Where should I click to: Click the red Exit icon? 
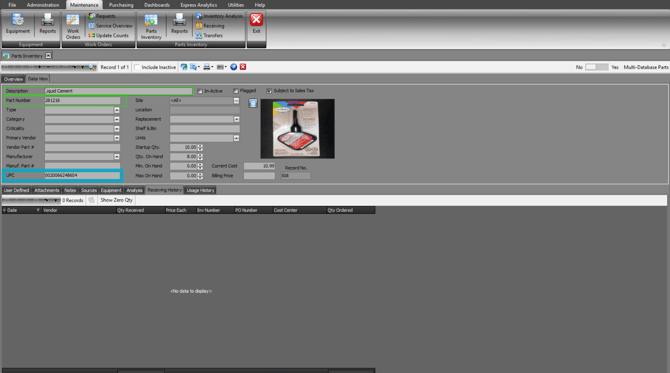[256, 23]
